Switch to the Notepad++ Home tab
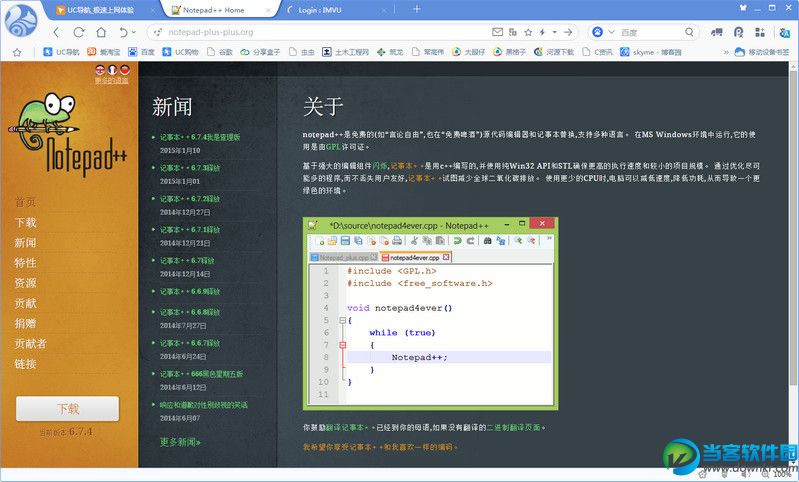The width and height of the screenshot is (799, 482). 220,10
